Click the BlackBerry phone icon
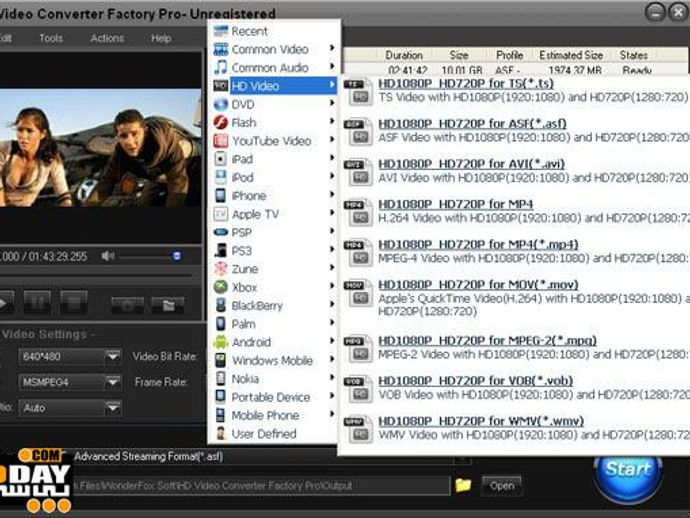The width and height of the screenshot is (690, 518). click(x=220, y=305)
